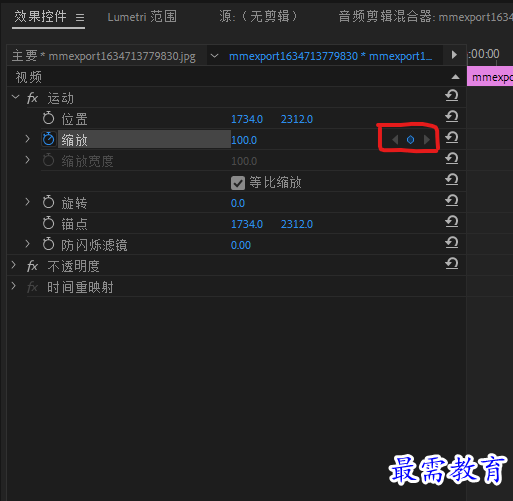Click the 锚点 Y value 2312.0

[x=297, y=224]
